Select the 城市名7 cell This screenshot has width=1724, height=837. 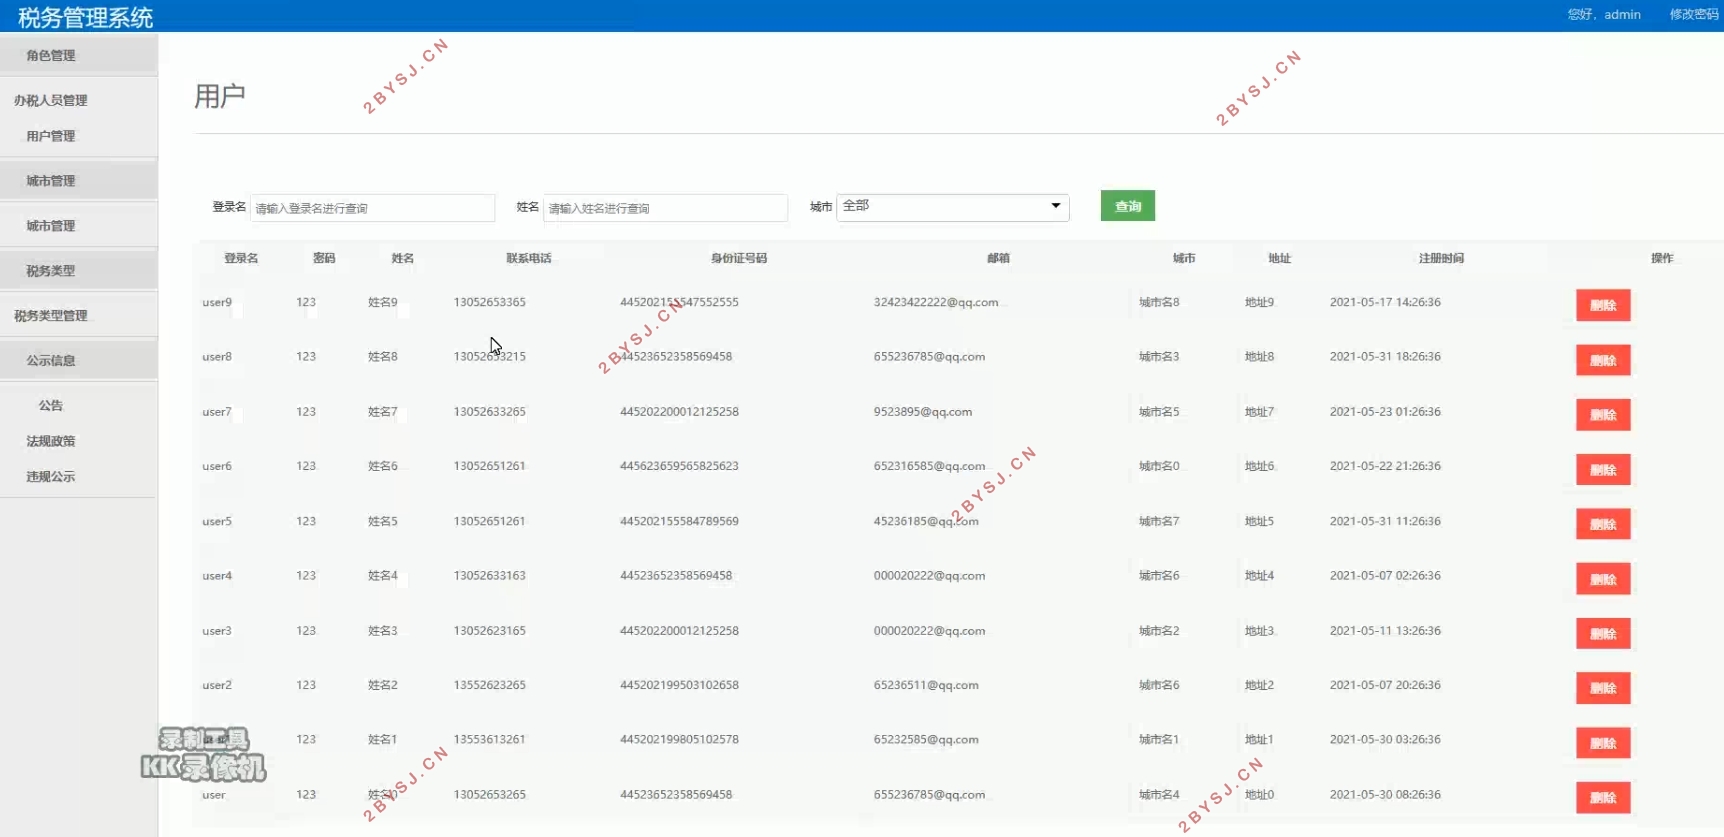(x=1159, y=521)
